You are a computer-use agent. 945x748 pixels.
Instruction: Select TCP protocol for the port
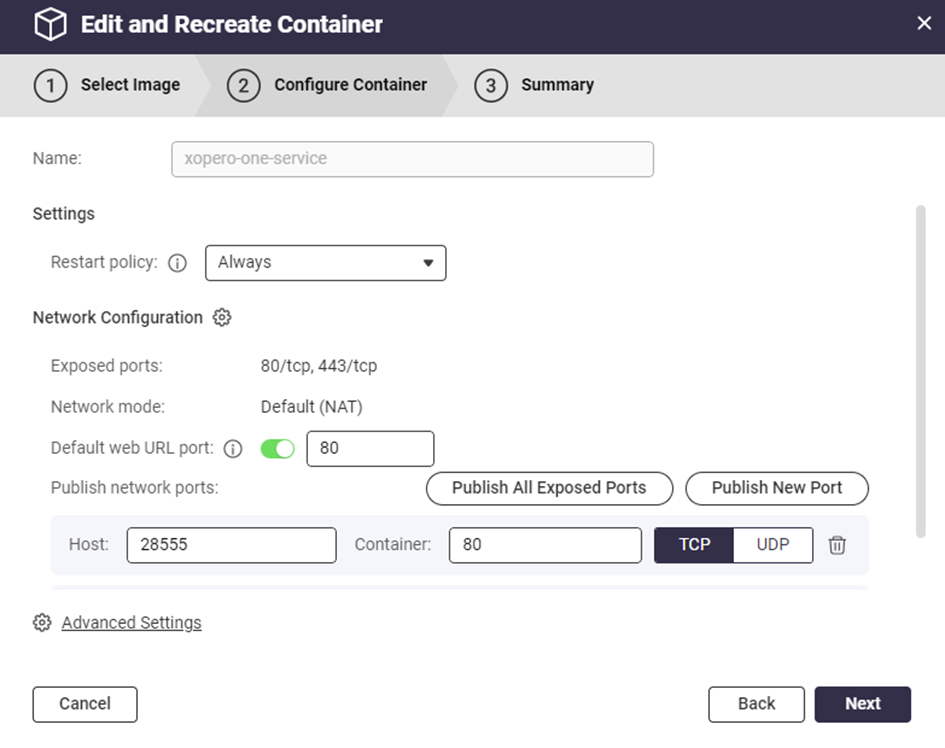[x=694, y=545]
